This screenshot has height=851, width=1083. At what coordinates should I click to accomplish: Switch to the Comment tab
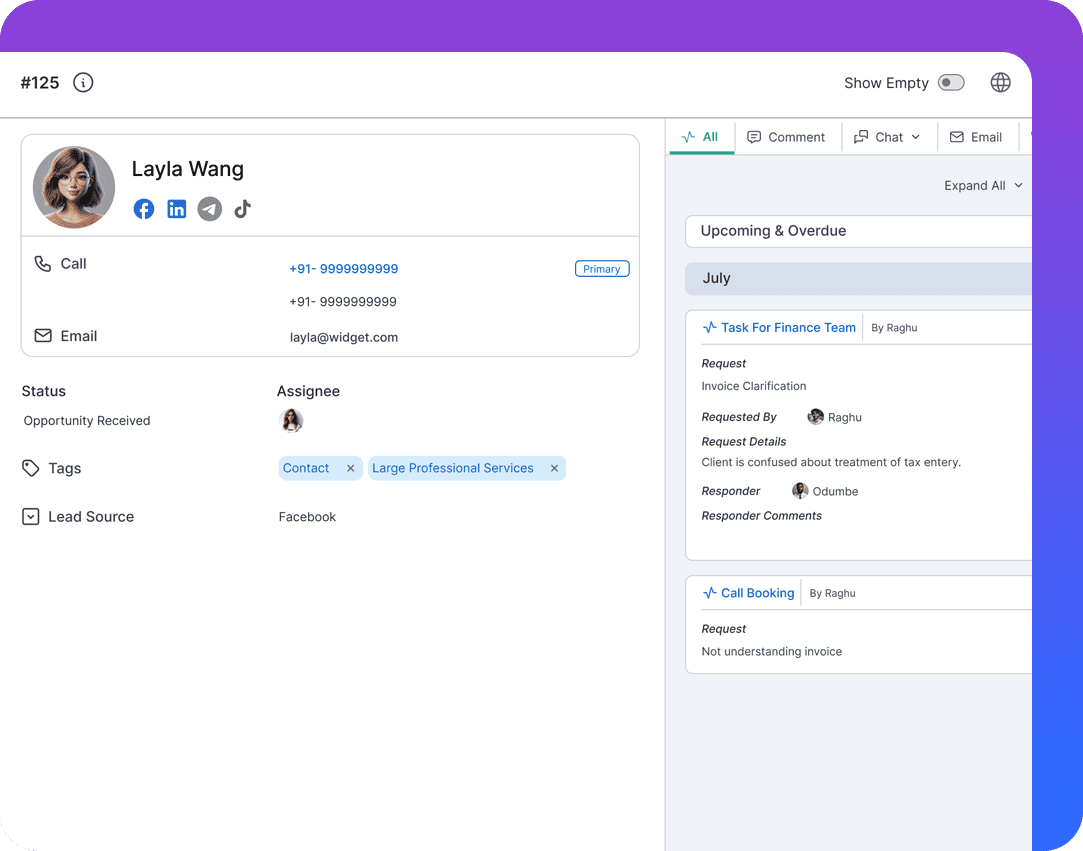click(x=787, y=137)
